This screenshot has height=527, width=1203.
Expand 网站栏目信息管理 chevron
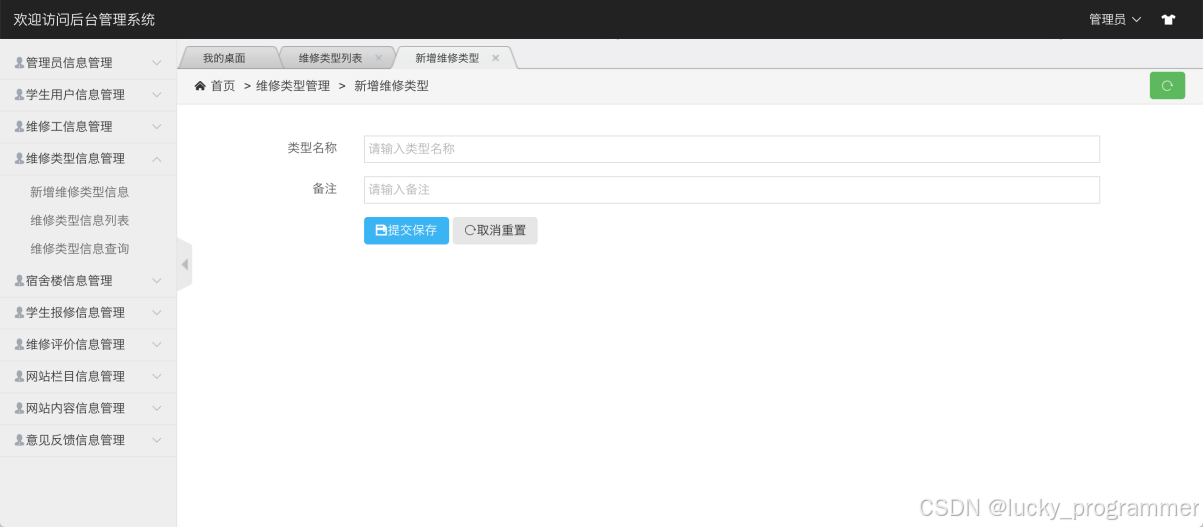(157, 376)
